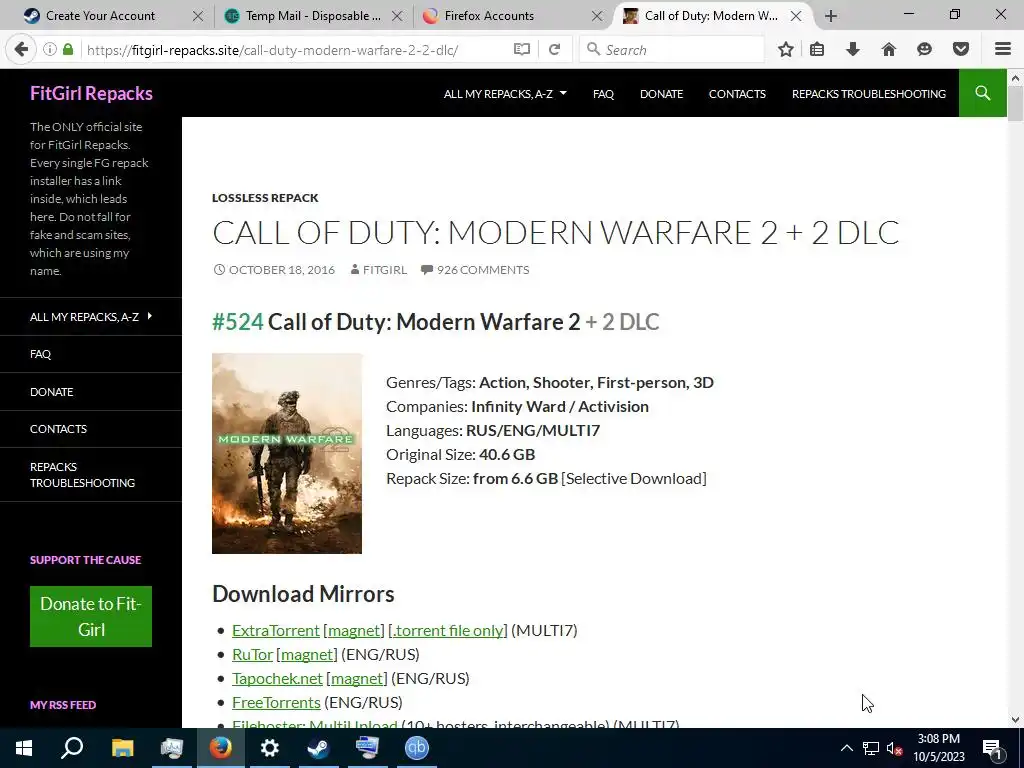Click the scrollbar down arrow
This screenshot has height=768, width=1024.
click(1015, 720)
